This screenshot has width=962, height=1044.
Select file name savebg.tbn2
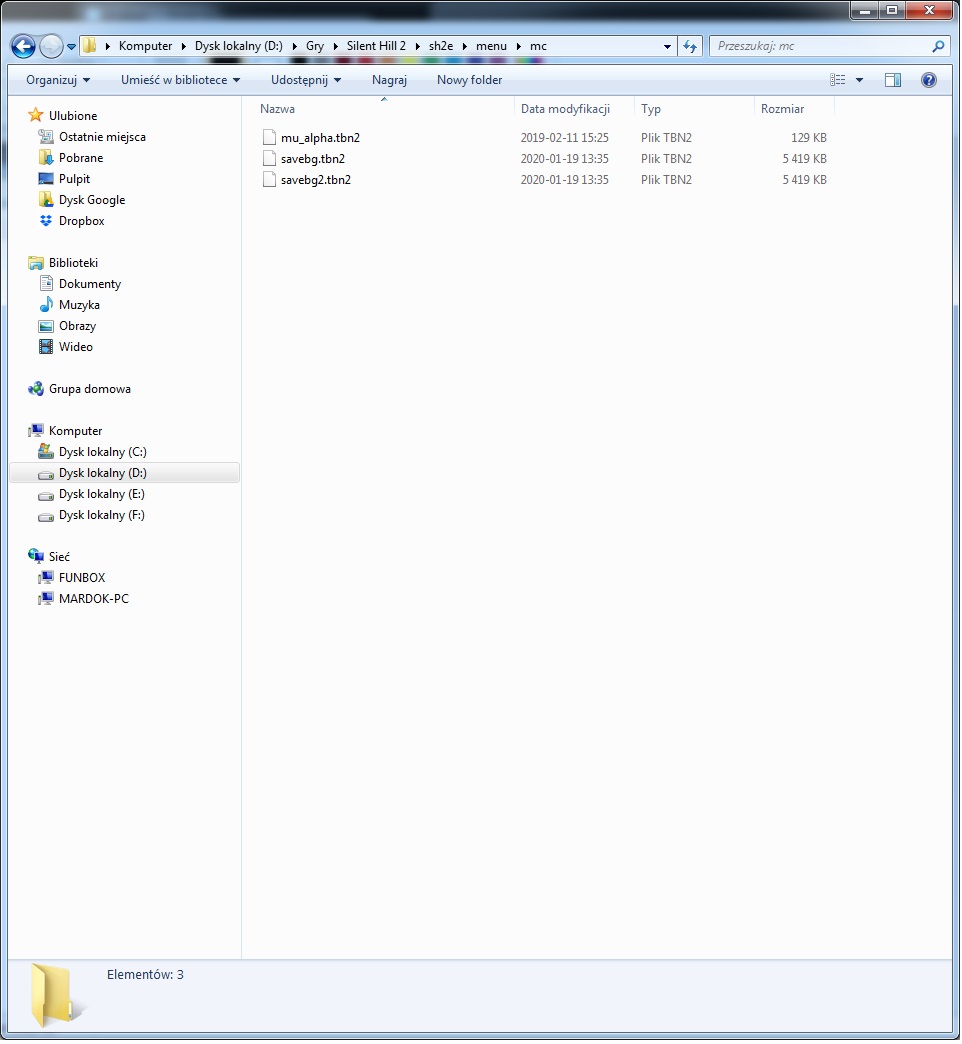(313, 158)
